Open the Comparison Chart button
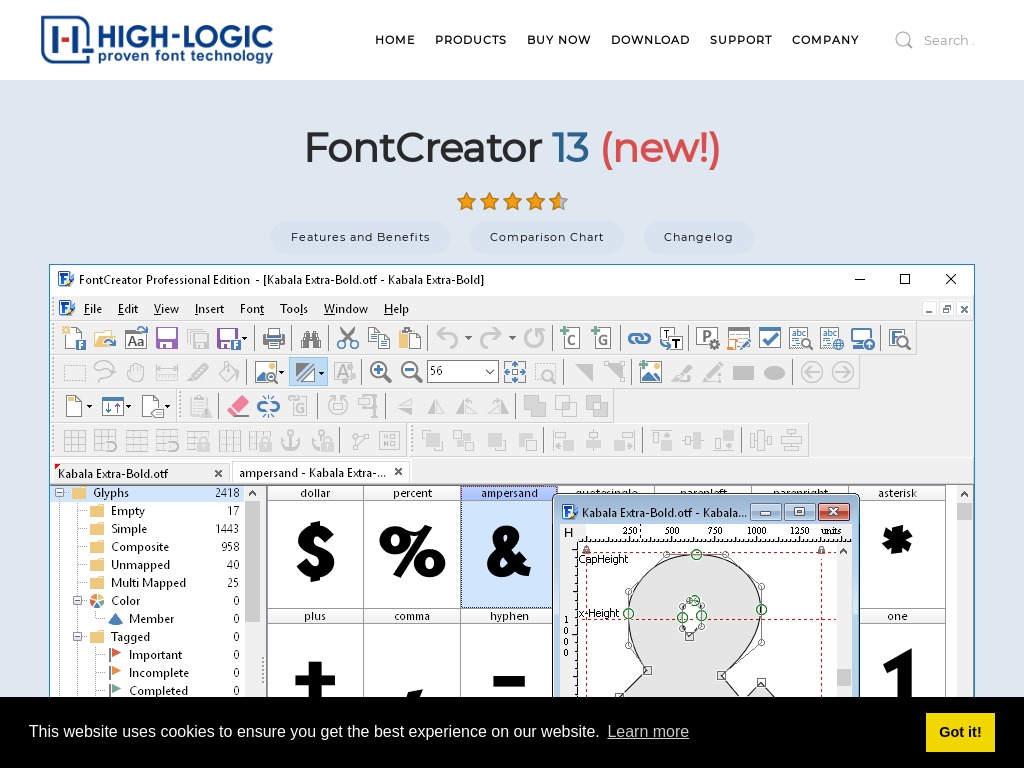The height and width of the screenshot is (768, 1024). click(547, 237)
